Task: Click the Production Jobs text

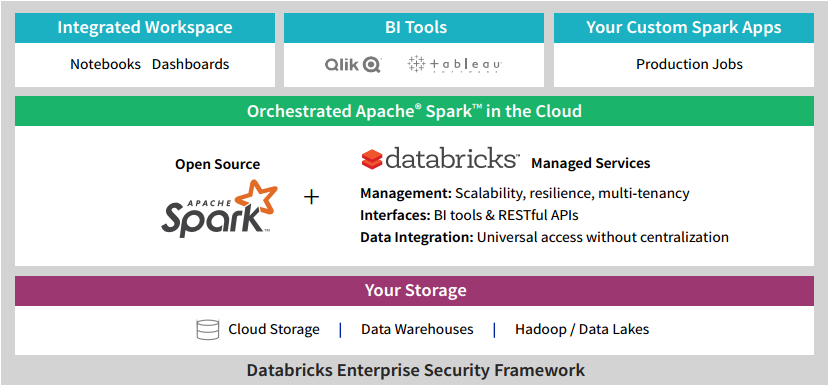Action: [x=689, y=64]
